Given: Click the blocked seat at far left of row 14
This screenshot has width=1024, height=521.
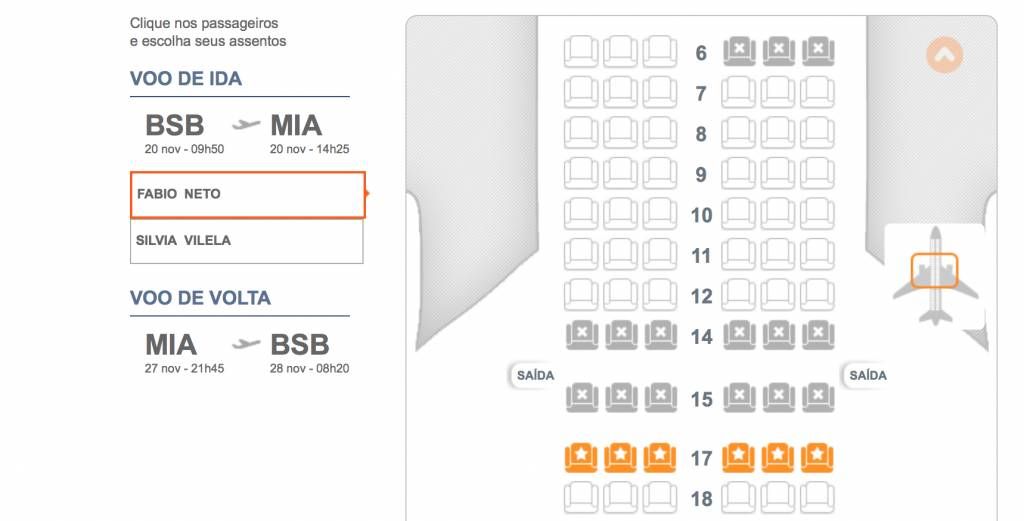Looking at the screenshot, I should pyautogui.click(x=581, y=336).
